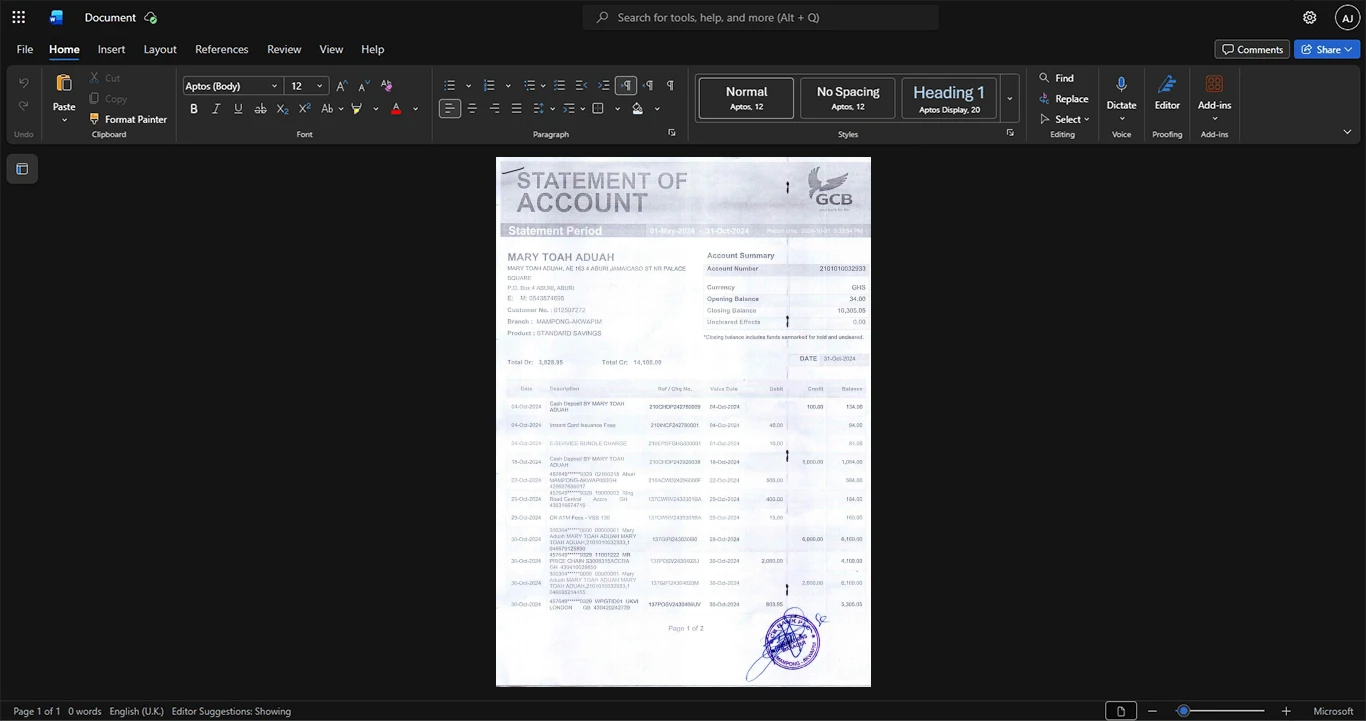1366x721 pixels.
Task: Click the red font color button
Action: 396,108
